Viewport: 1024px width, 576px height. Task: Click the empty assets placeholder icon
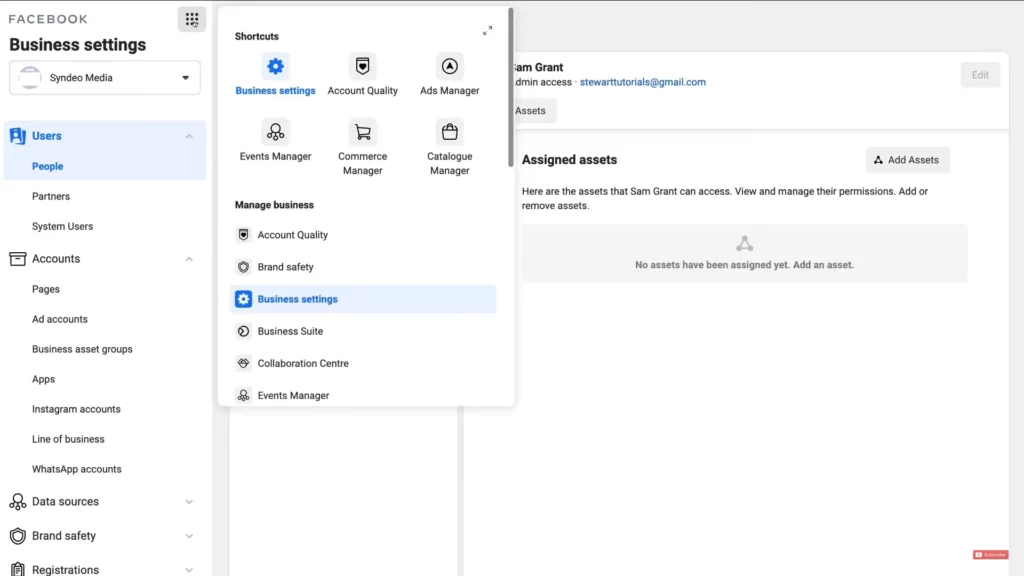(744, 244)
